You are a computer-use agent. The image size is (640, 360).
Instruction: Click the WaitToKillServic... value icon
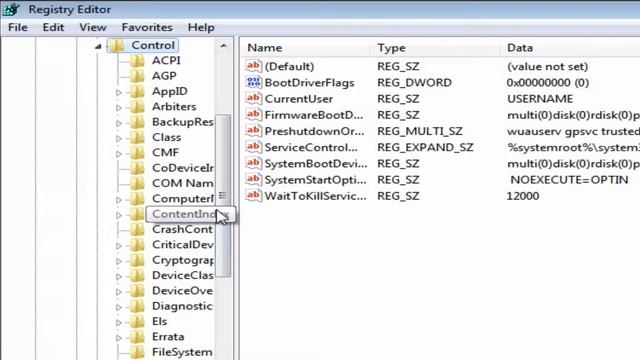click(253, 196)
